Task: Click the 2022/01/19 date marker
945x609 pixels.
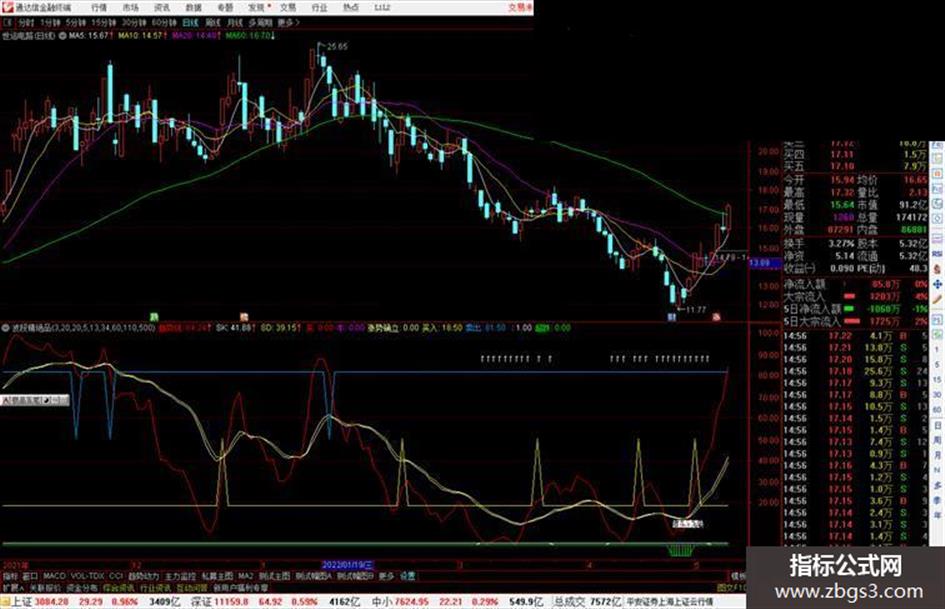Action: (x=348, y=565)
